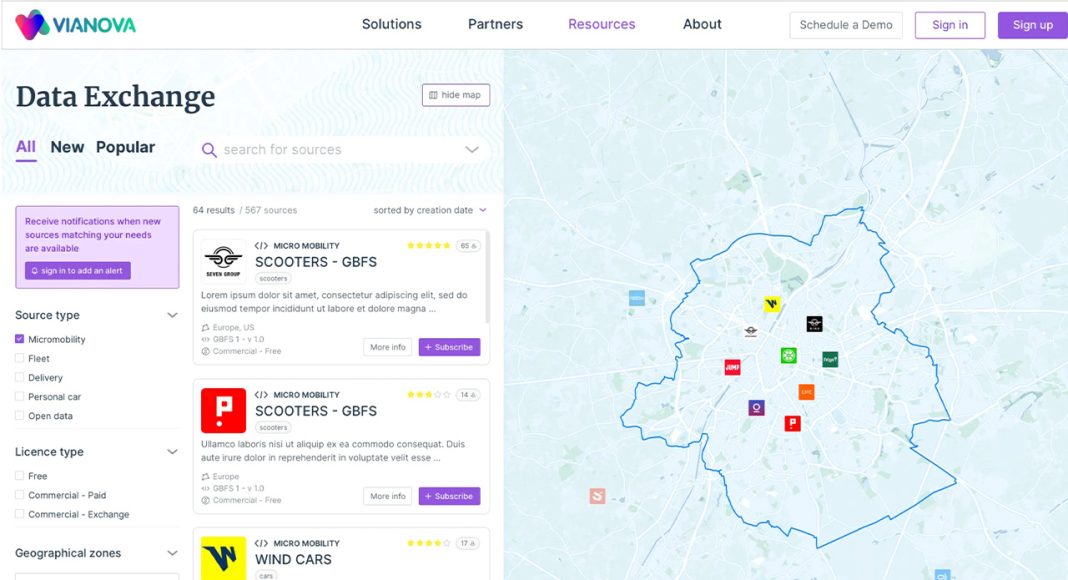Click the purple circle marker on the map

tap(756, 408)
